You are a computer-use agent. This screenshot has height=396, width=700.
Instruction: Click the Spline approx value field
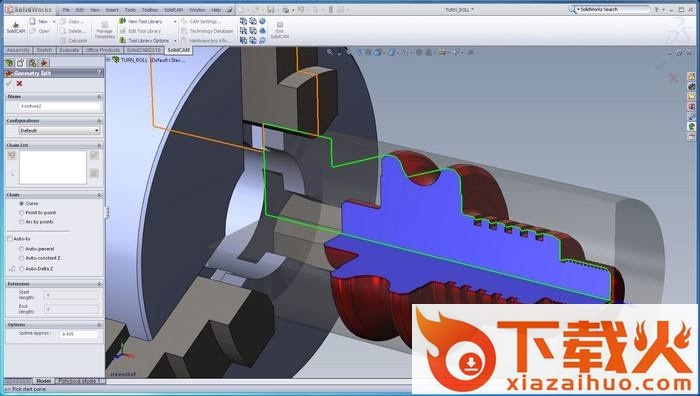click(x=79, y=334)
